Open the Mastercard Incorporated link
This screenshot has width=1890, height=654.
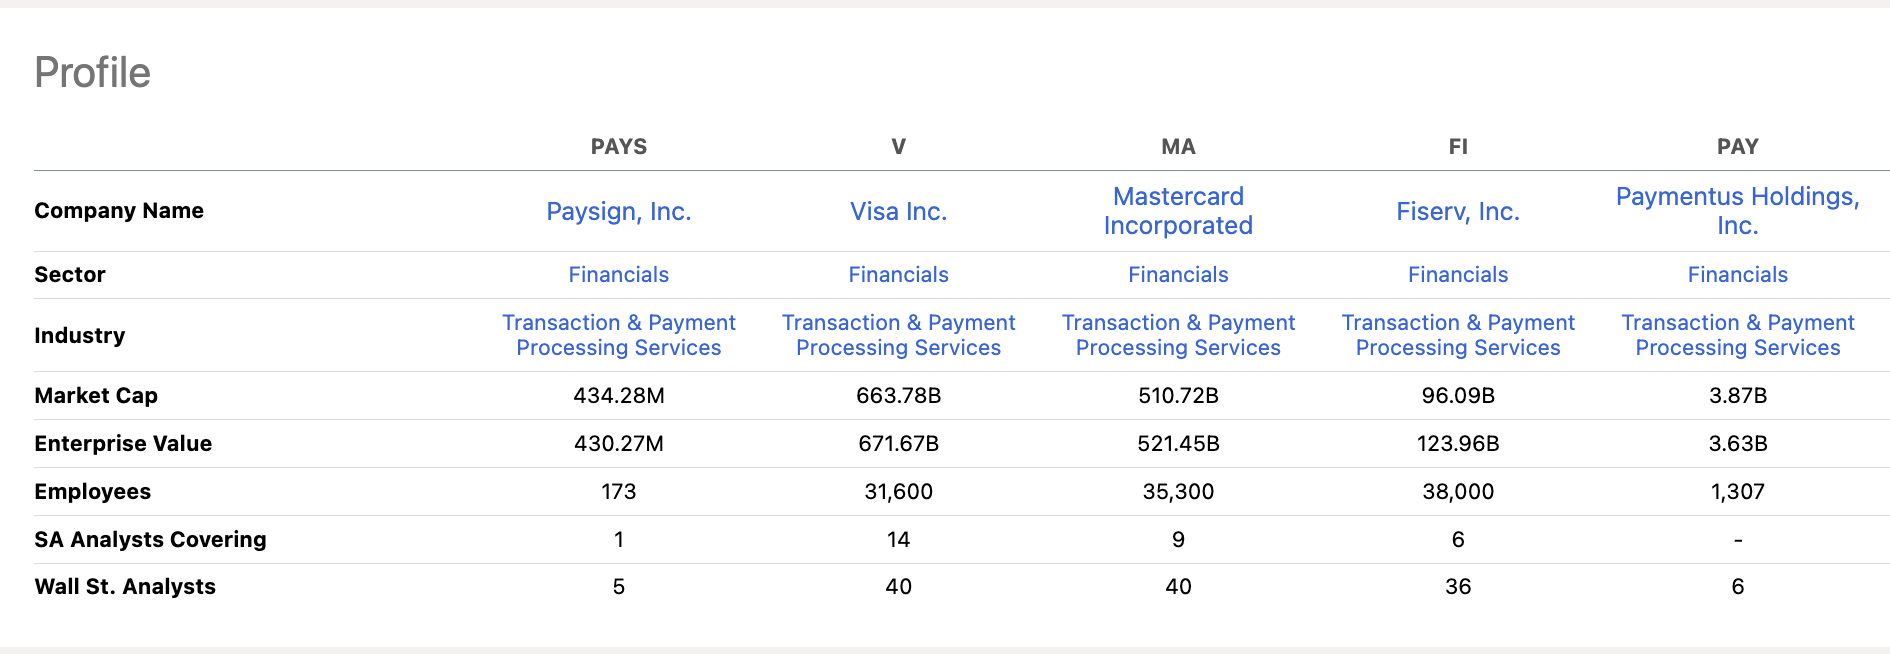1177,211
